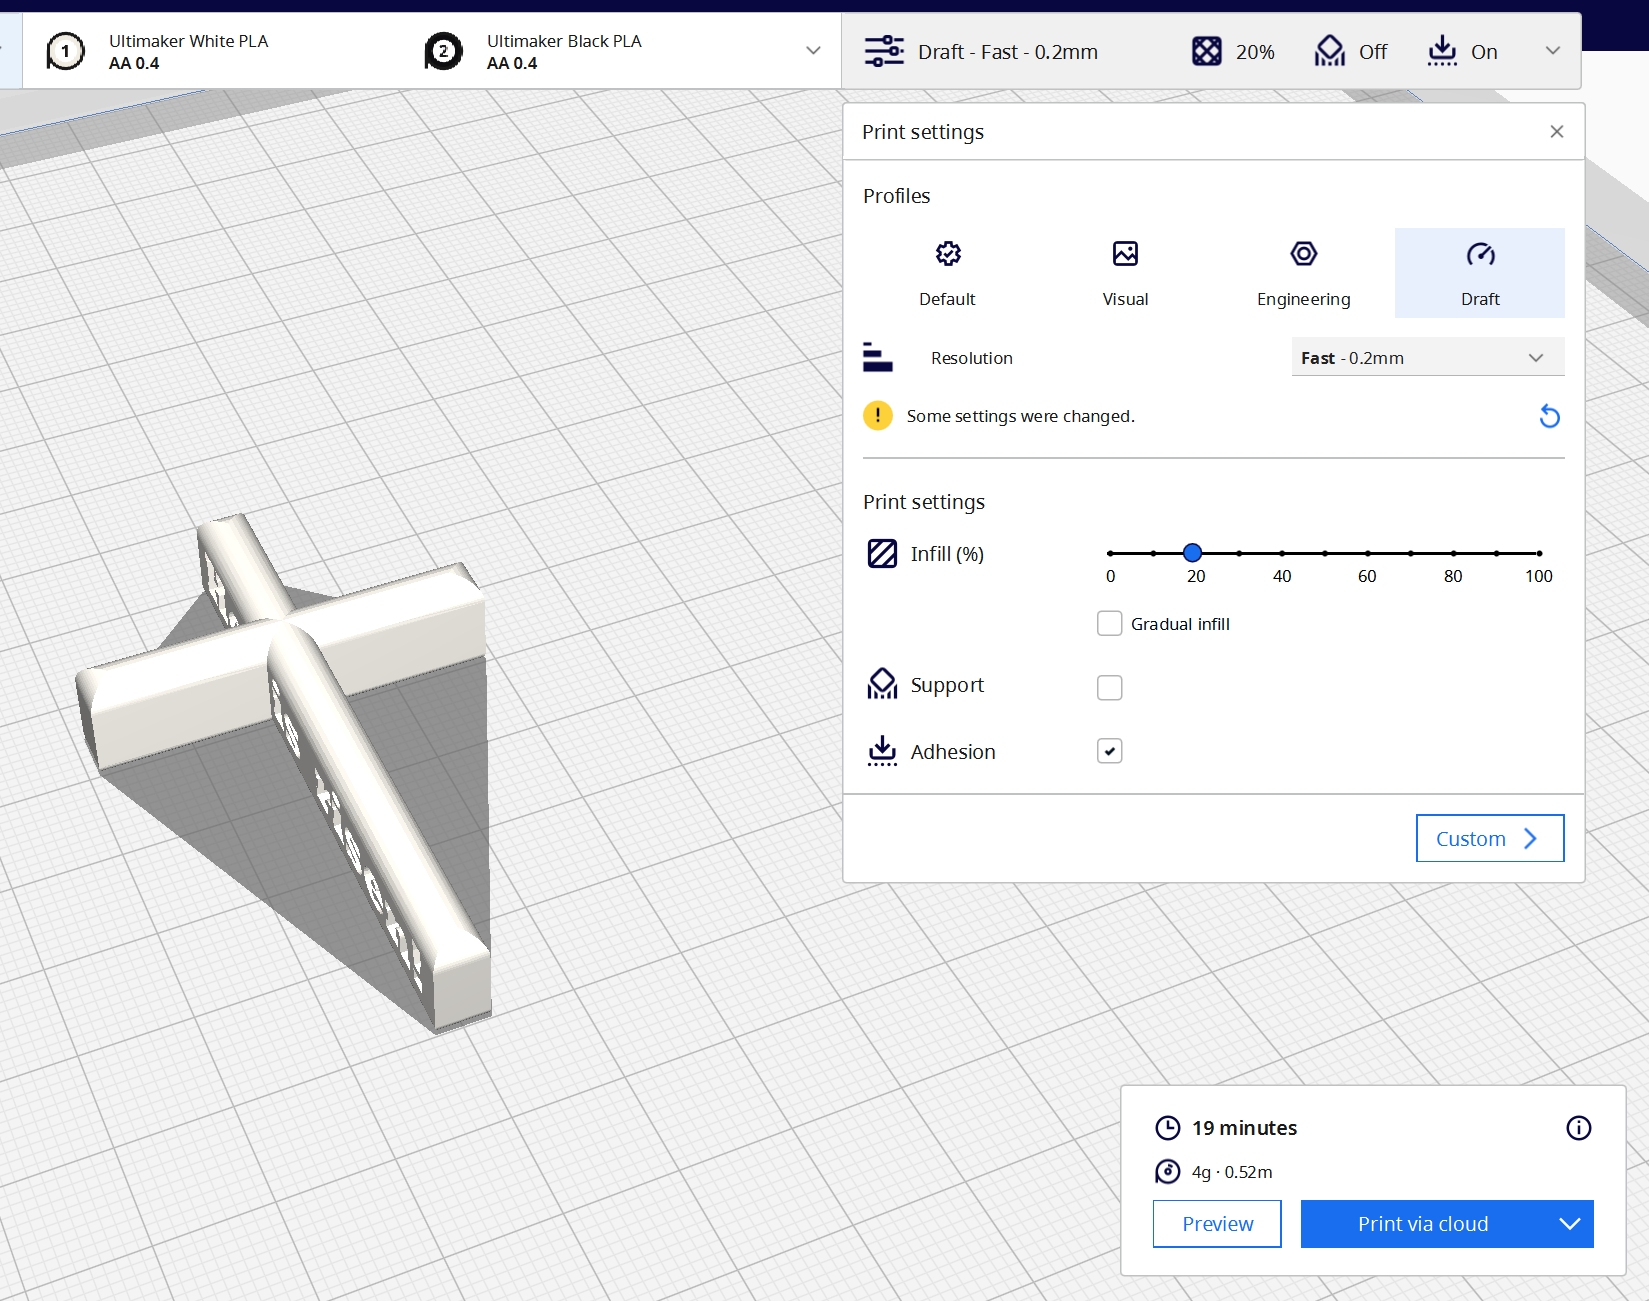Click the "19 minutes" print time

(x=1244, y=1128)
